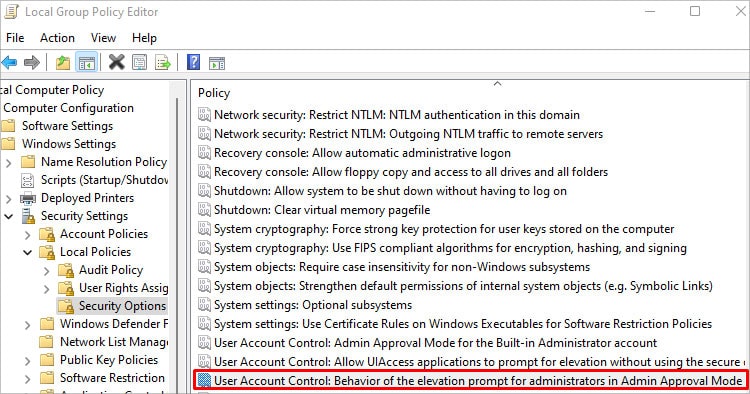The height and width of the screenshot is (394, 750).
Task: Click the Export List toolbar icon
Action: pyautogui.click(x=163, y=63)
